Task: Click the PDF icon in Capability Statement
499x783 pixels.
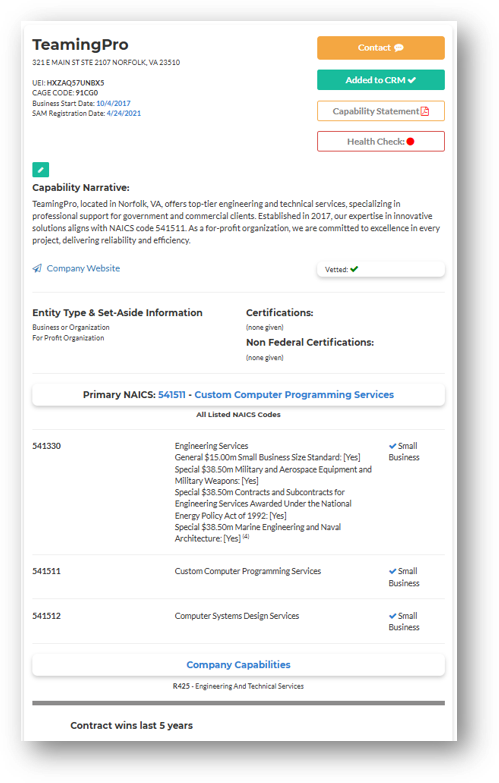Action: click(425, 111)
